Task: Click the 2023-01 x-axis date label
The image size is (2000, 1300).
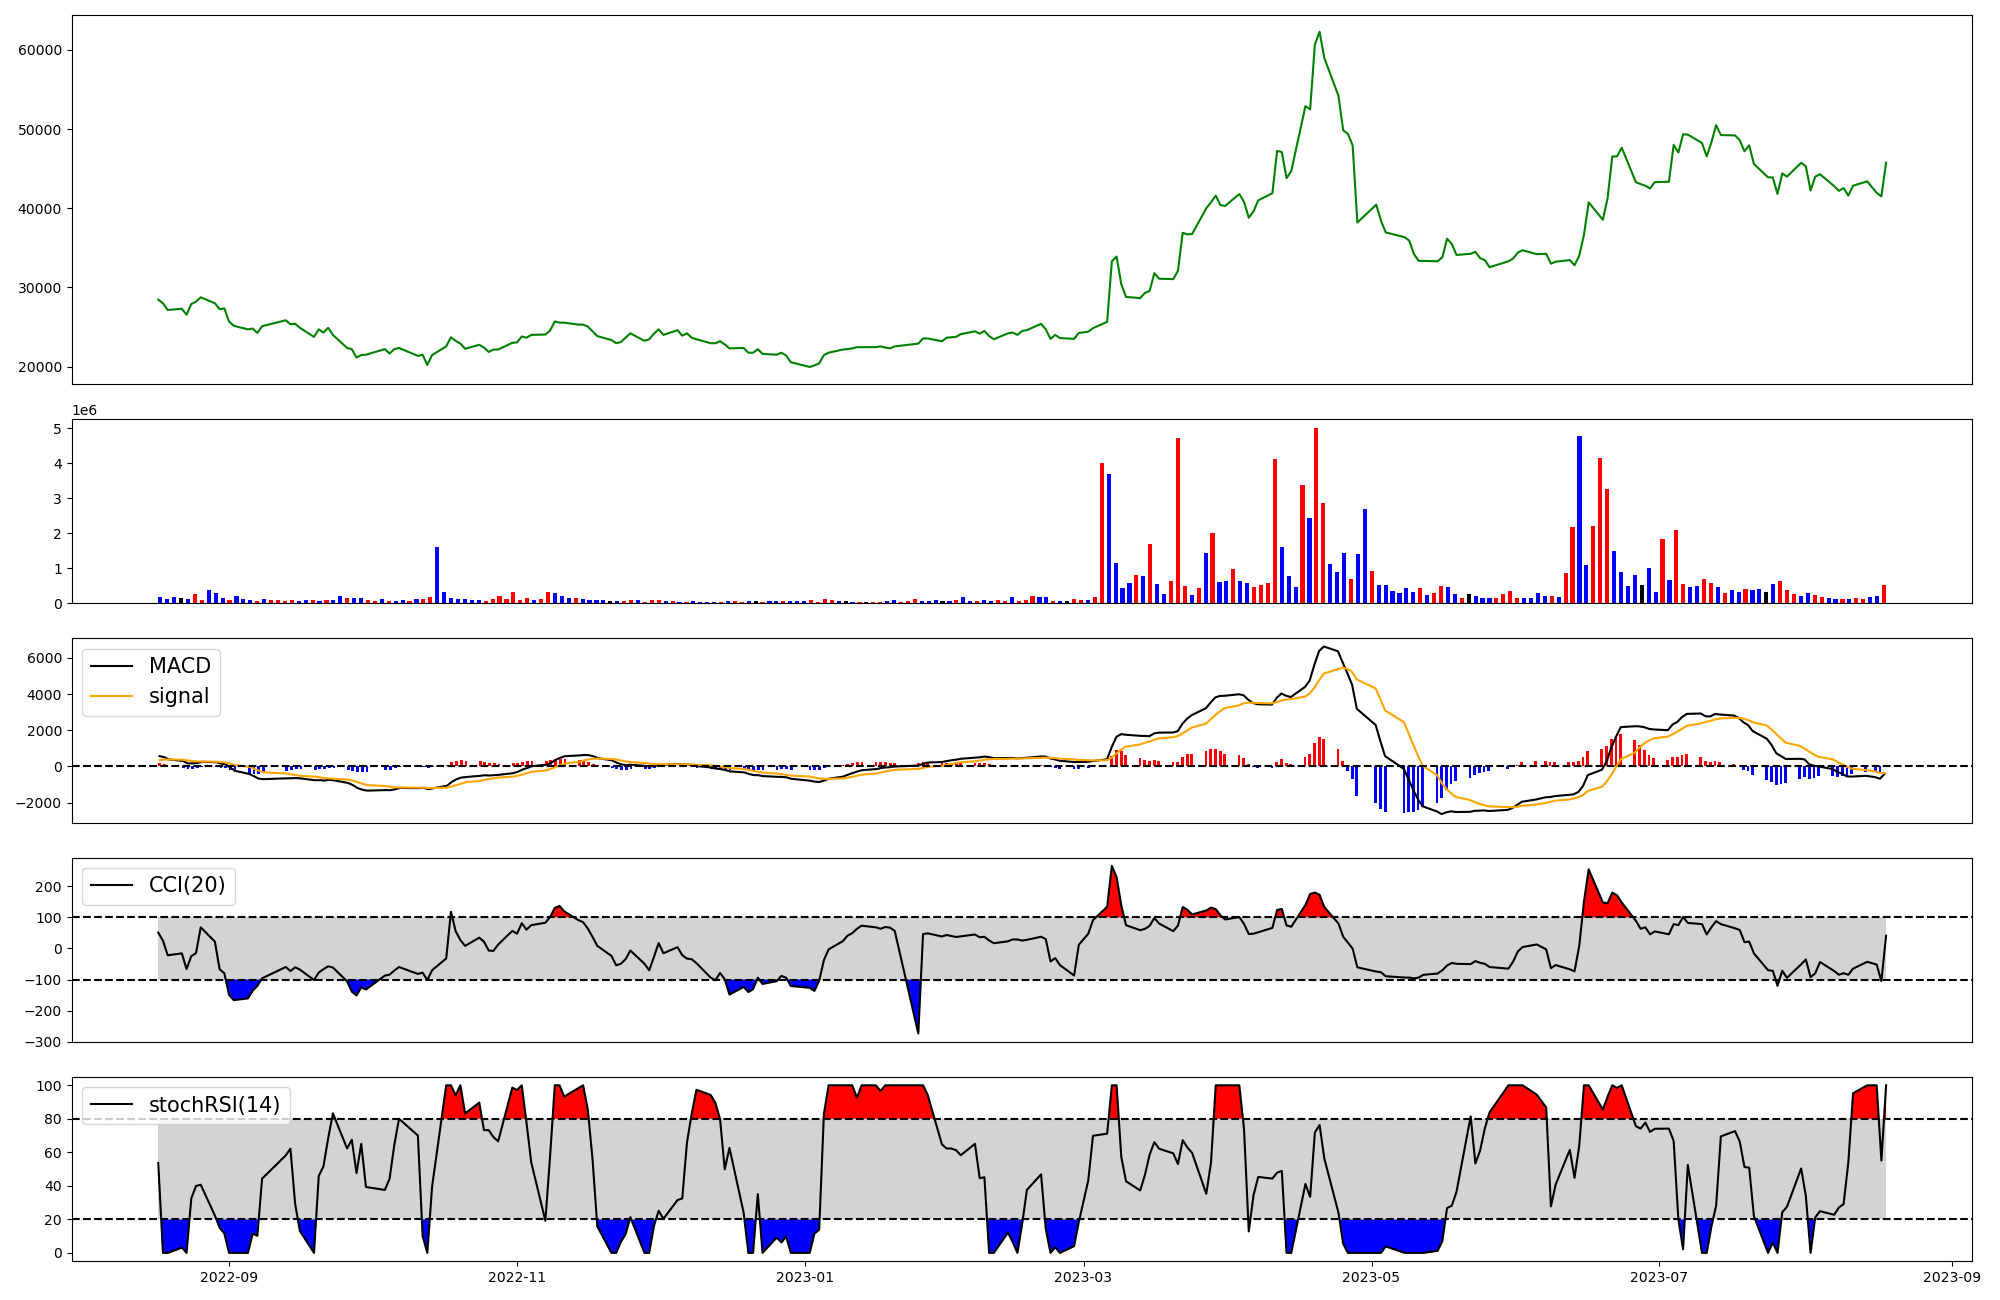Action: pos(804,1277)
